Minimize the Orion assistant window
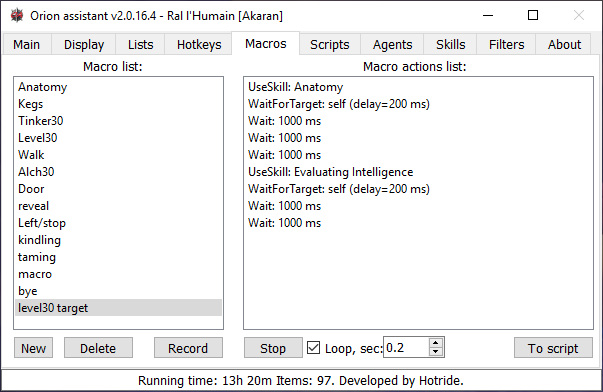 (488, 16)
